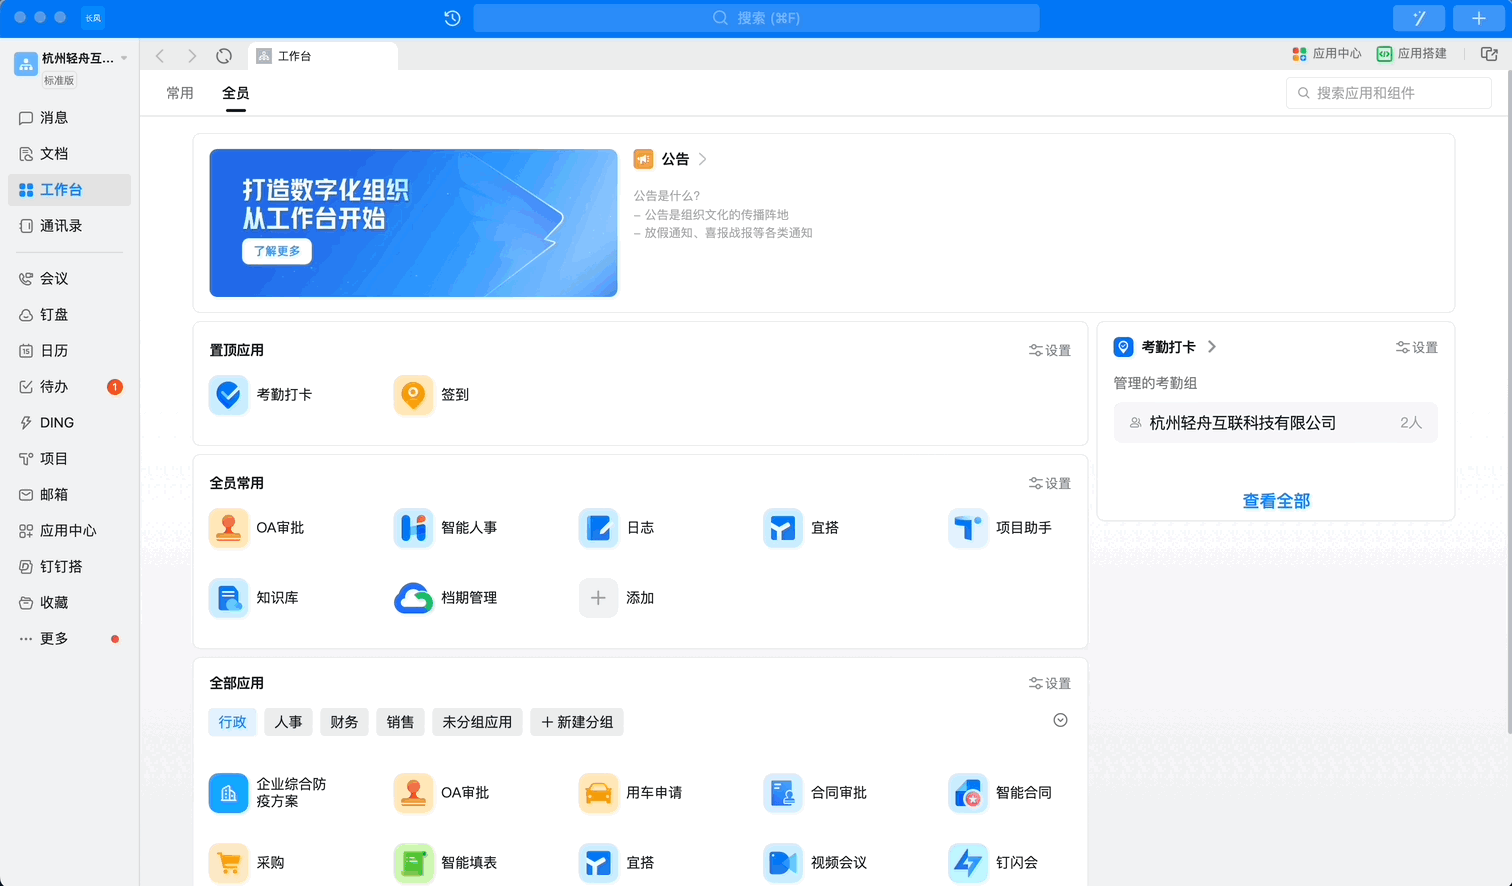Open the 智能人事 app

click(x=413, y=528)
